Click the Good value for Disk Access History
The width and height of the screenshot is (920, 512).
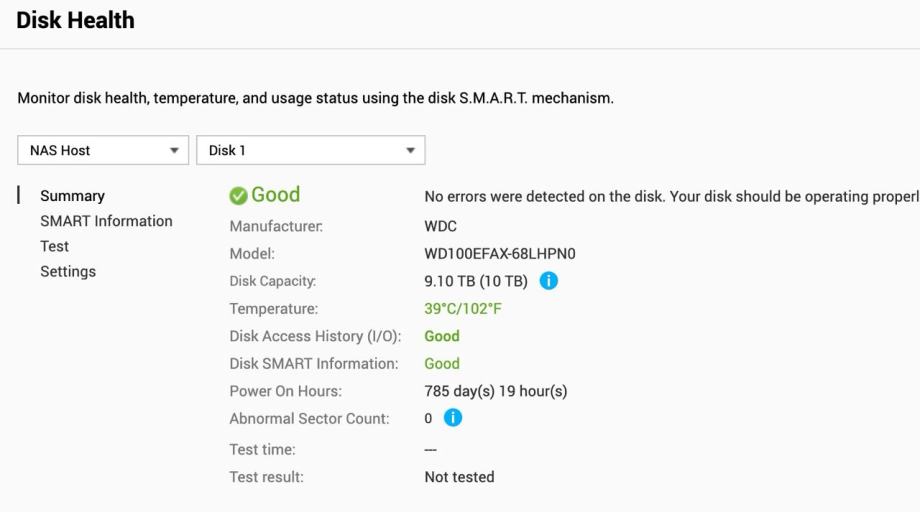pyautogui.click(x=442, y=336)
